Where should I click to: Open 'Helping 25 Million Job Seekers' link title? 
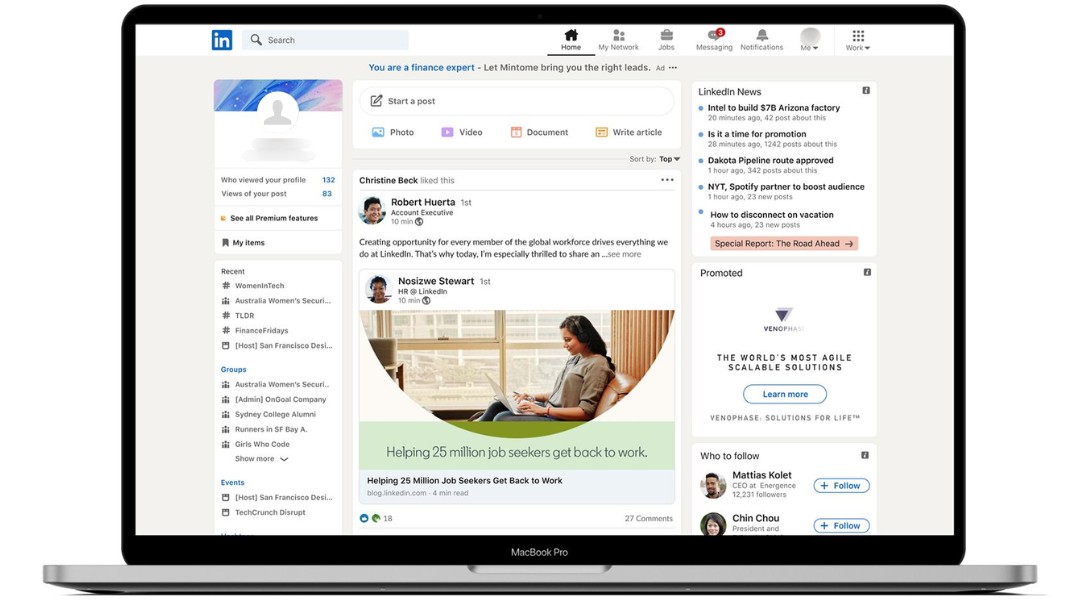click(x=464, y=481)
